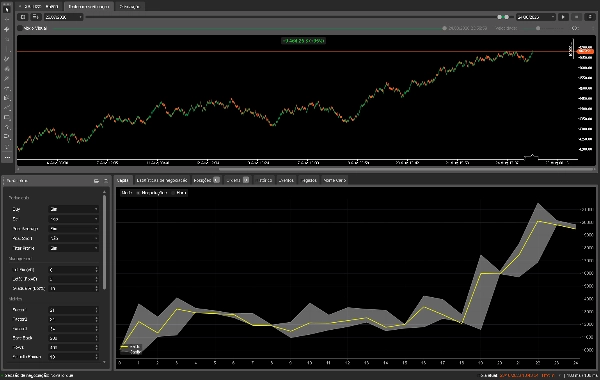Toggle the Modo Visual switch
600x380 pixels.
pos(20,28)
